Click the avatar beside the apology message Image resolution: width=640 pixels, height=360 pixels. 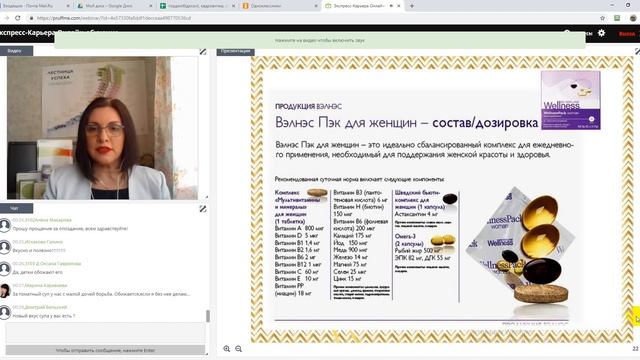[5, 225]
